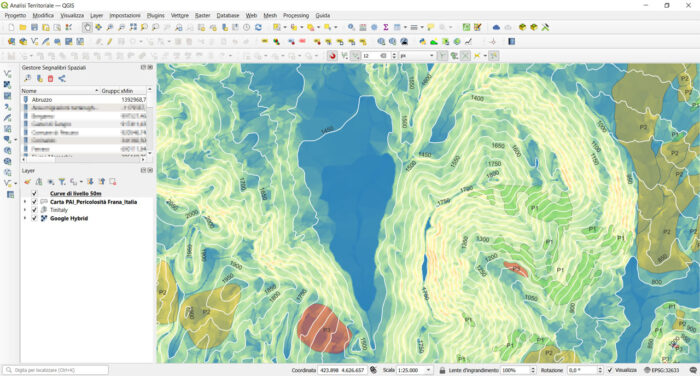
Task: Click the locator search field
Action: click(x=56, y=370)
